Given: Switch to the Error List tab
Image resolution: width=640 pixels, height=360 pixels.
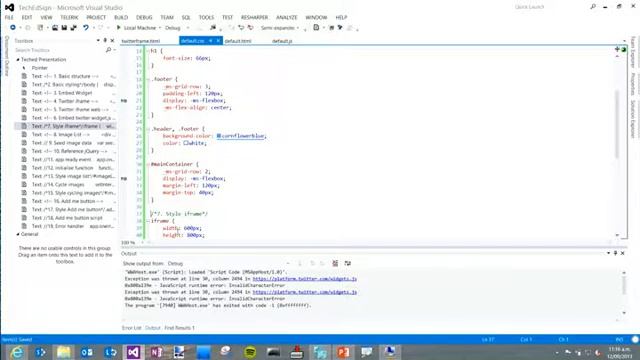Looking at the screenshot, I should point(131,328).
